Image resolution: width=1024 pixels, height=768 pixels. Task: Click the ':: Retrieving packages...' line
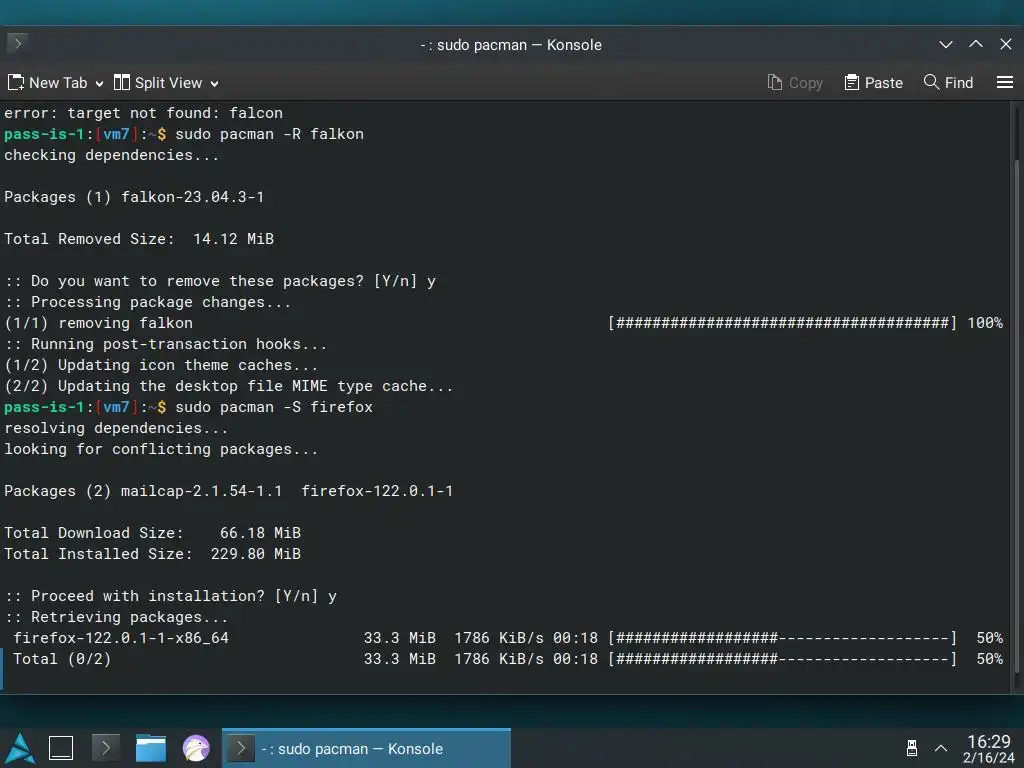coord(116,617)
